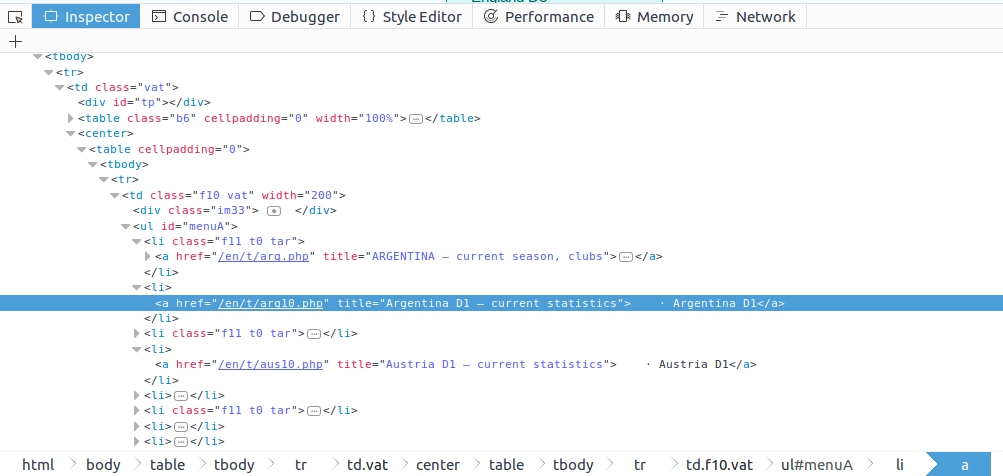Screen dimensions: 1003x476
Task: Follow the /en/t/arg10.php href link
Action: point(271,303)
